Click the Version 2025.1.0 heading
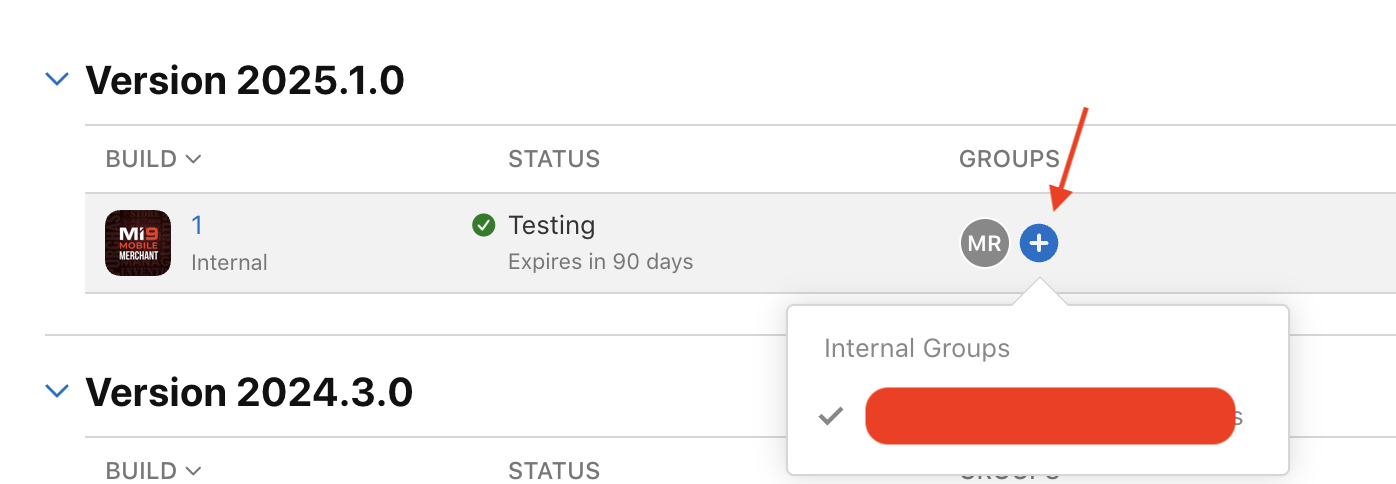 245,80
